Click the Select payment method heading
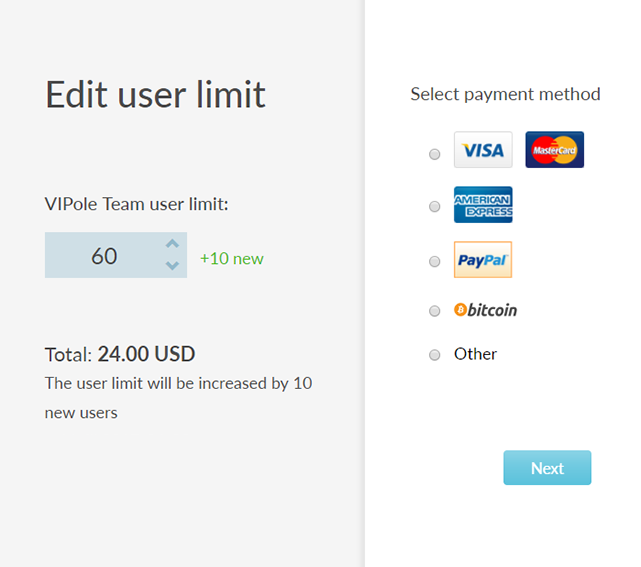Image resolution: width=641 pixels, height=567 pixels. (x=505, y=94)
